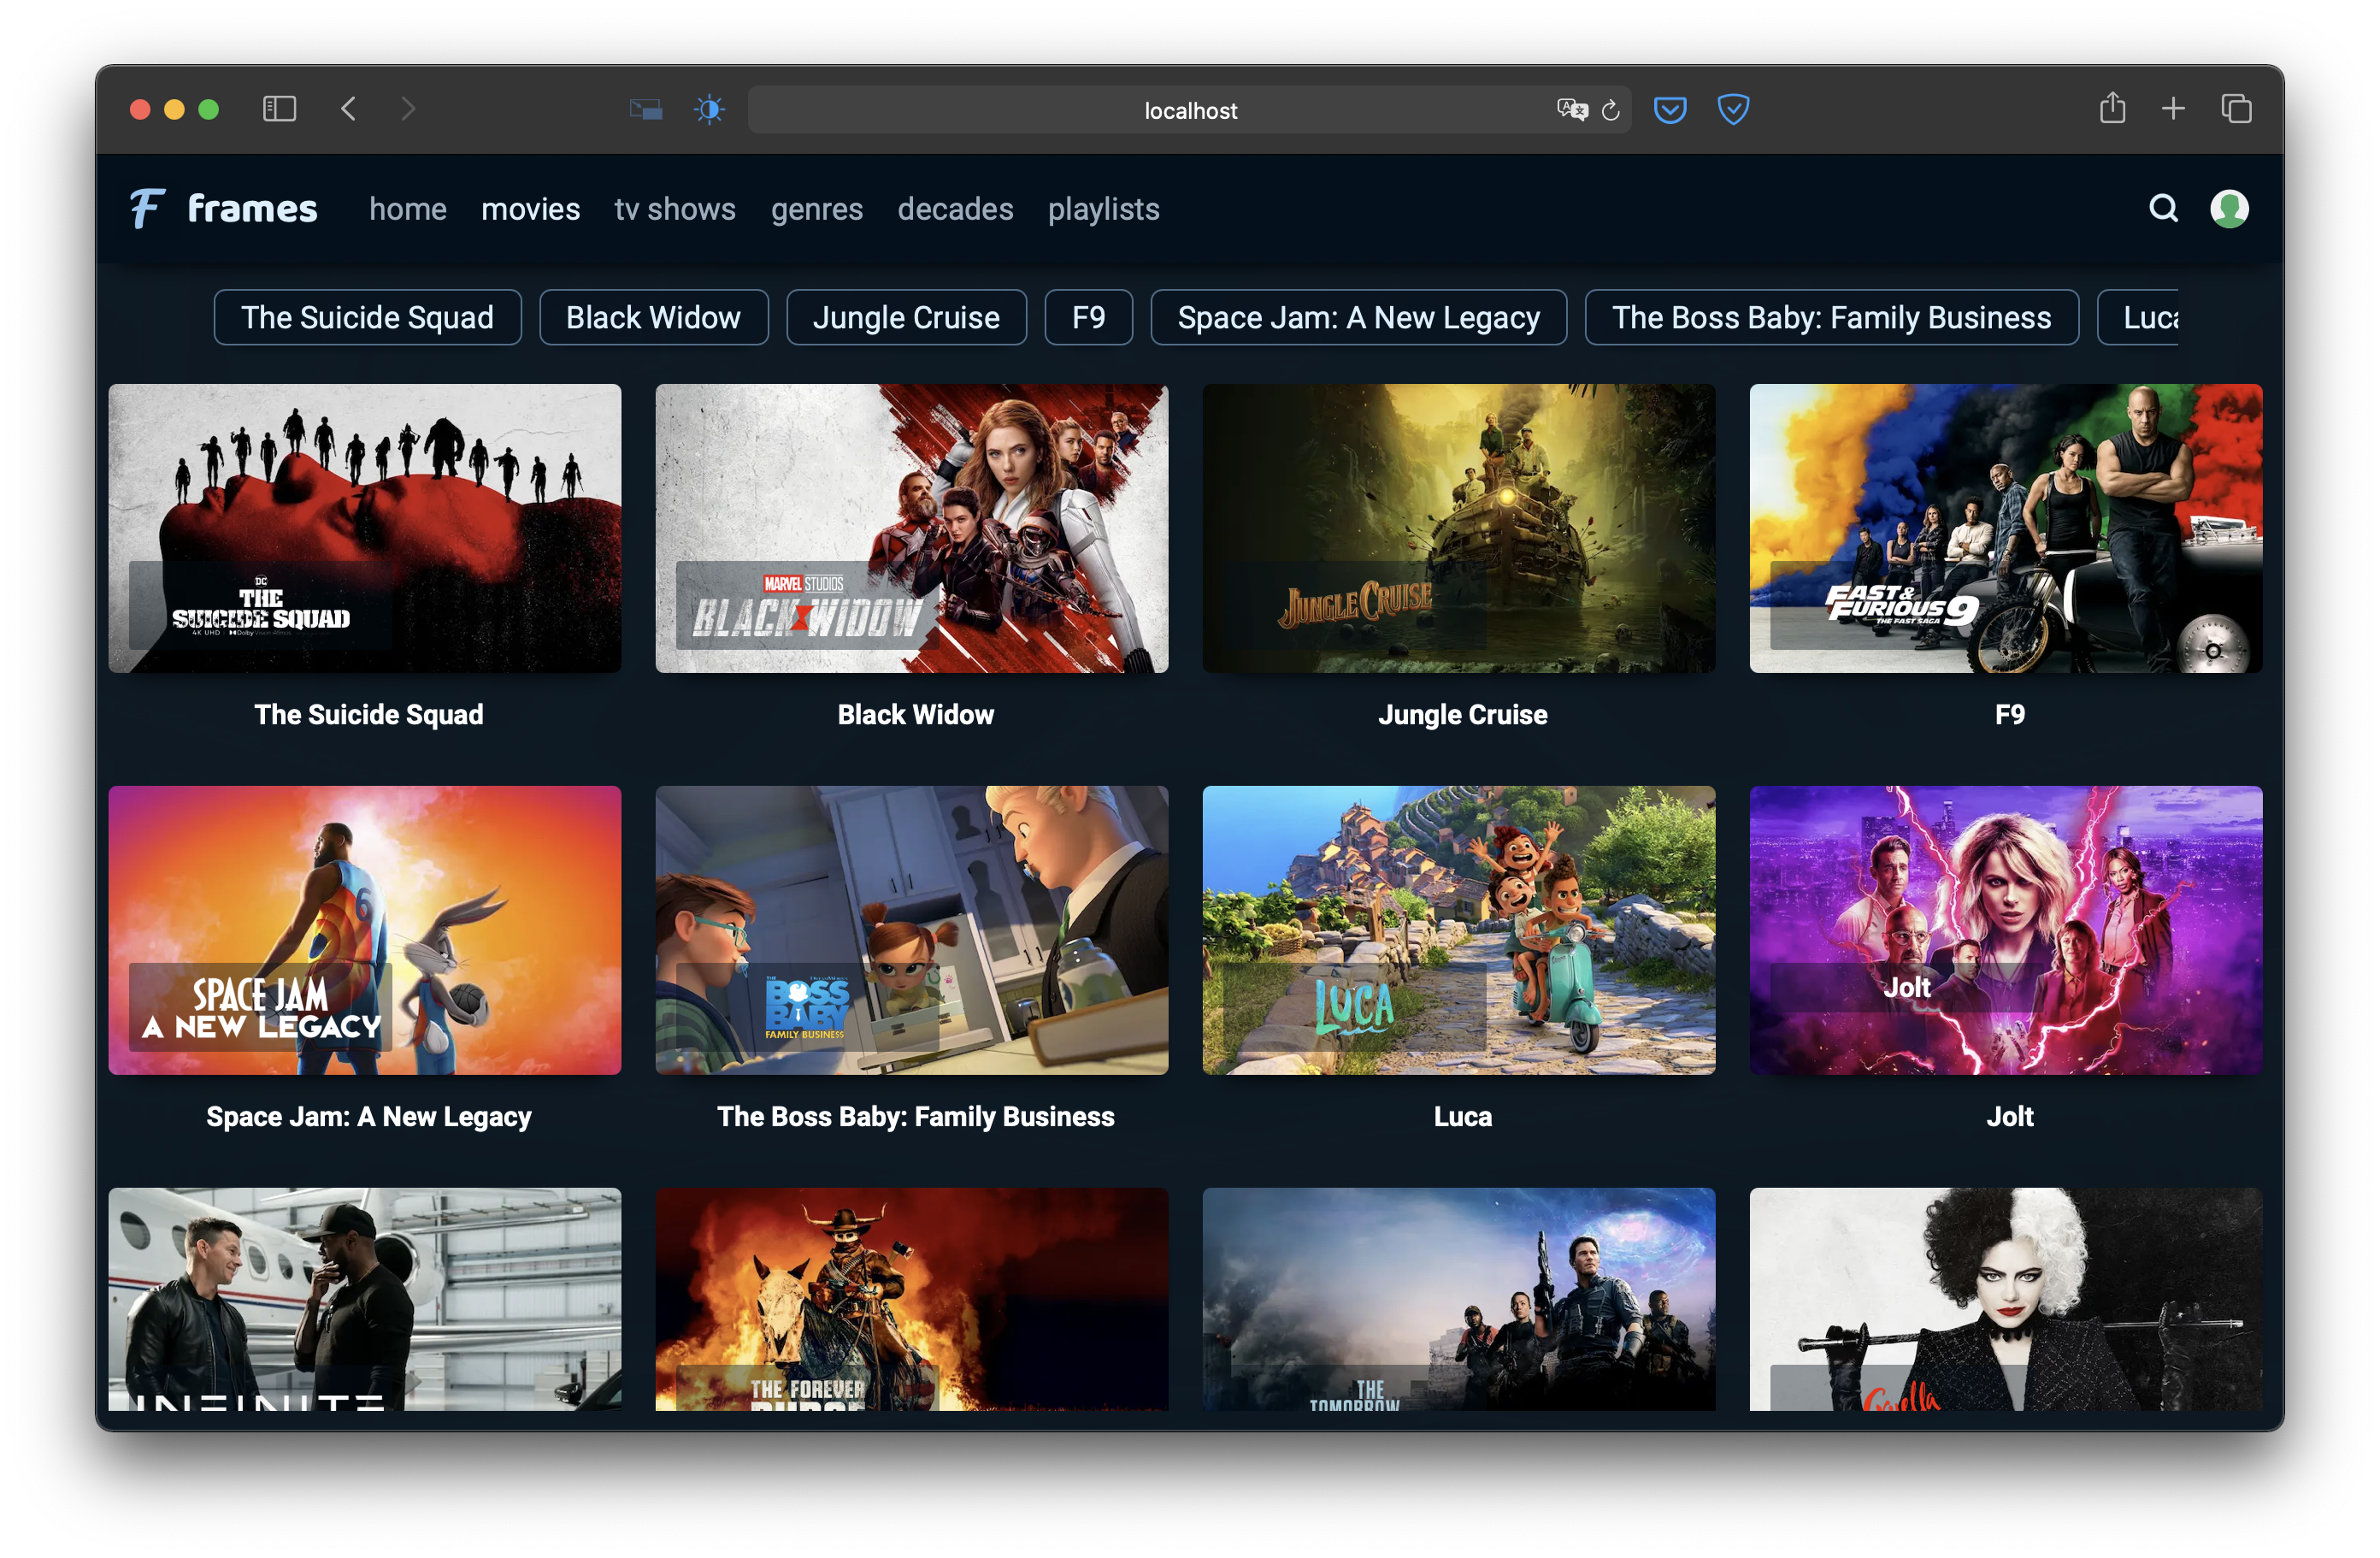Viewport: 2380px width, 1558px height.
Task: Select the Space Jam: A New Legacy pill
Action: click(x=1358, y=318)
